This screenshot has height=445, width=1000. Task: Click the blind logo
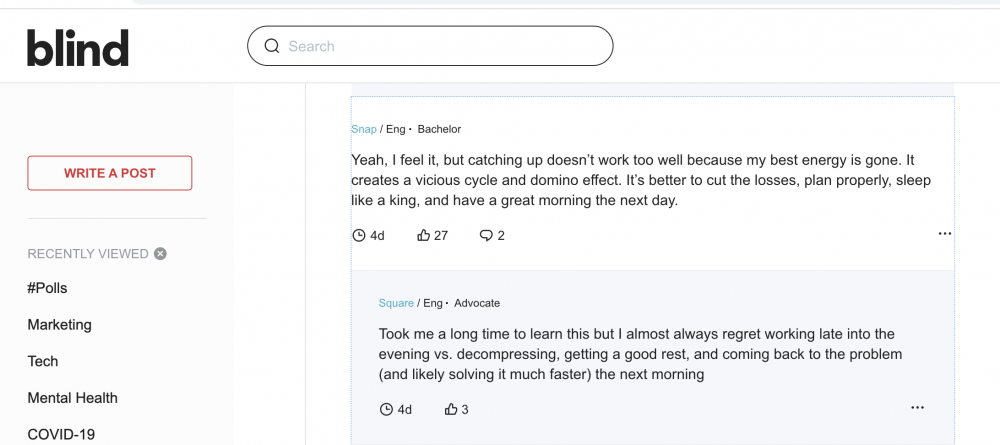coord(78,47)
